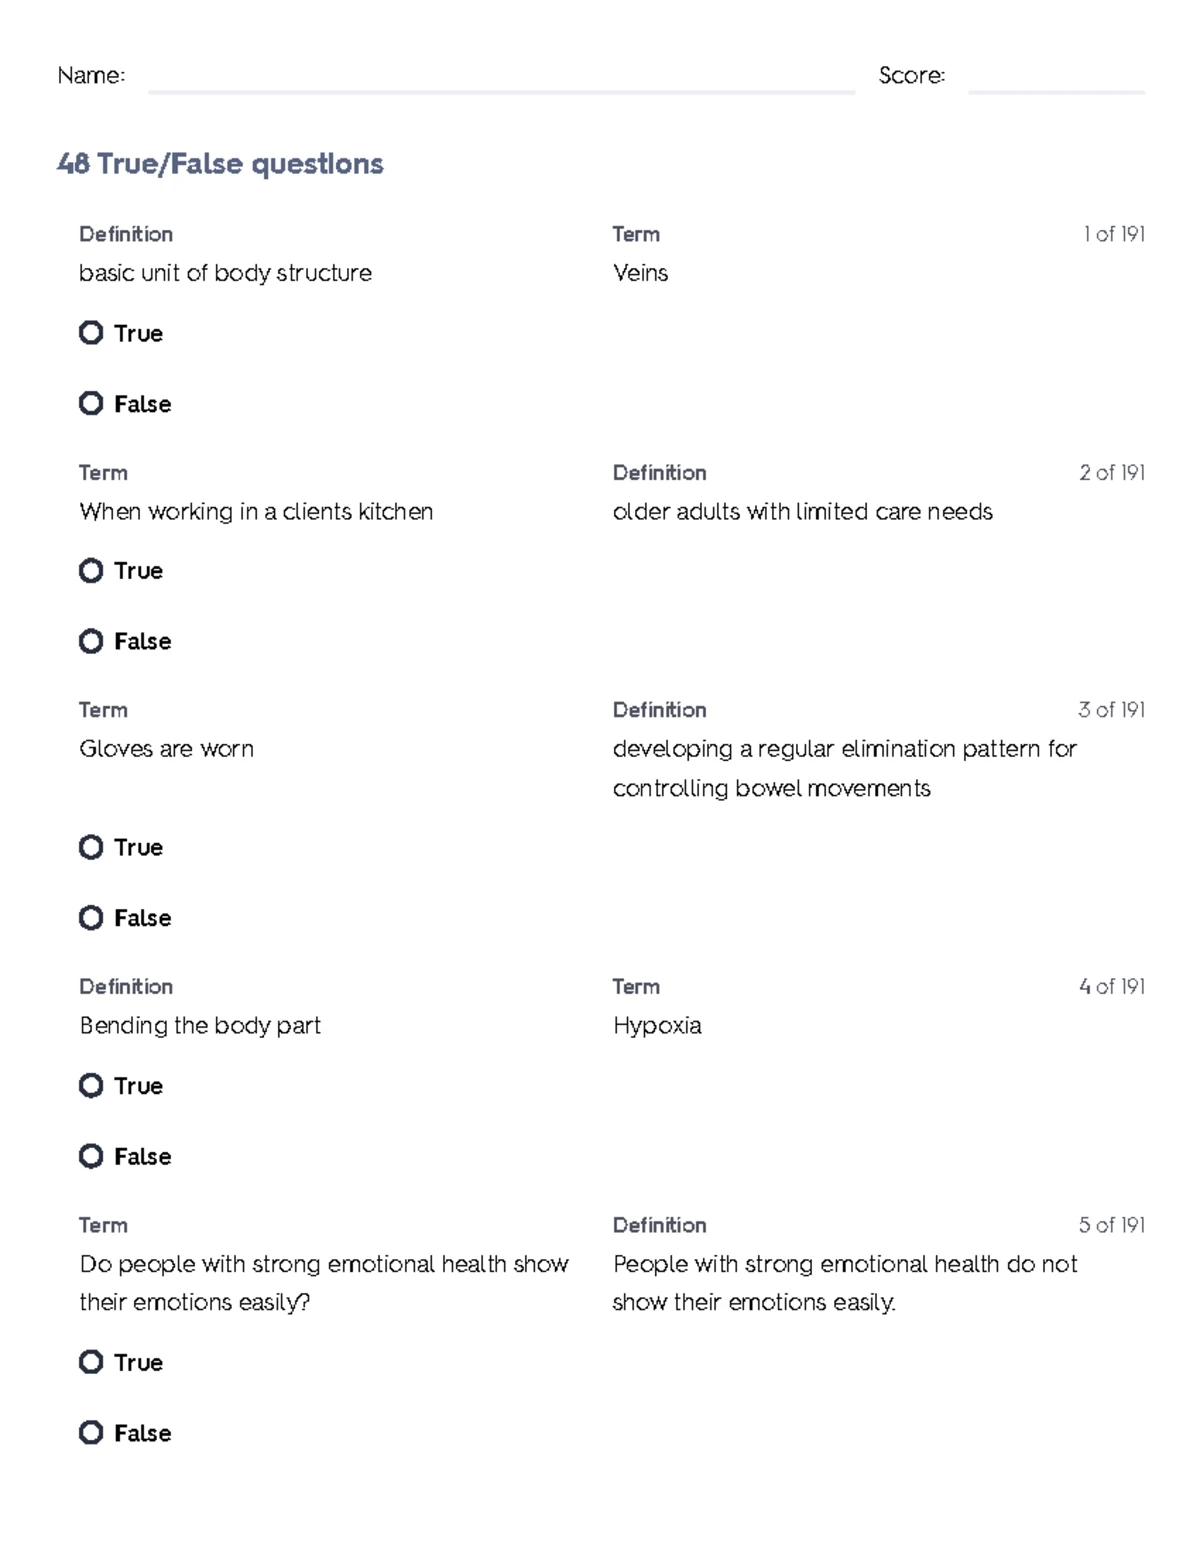Viewport: 1200px width, 1553px height.
Task: Choose False for Gloves are worn
Action: pyautogui.click(x=91, y=918)
